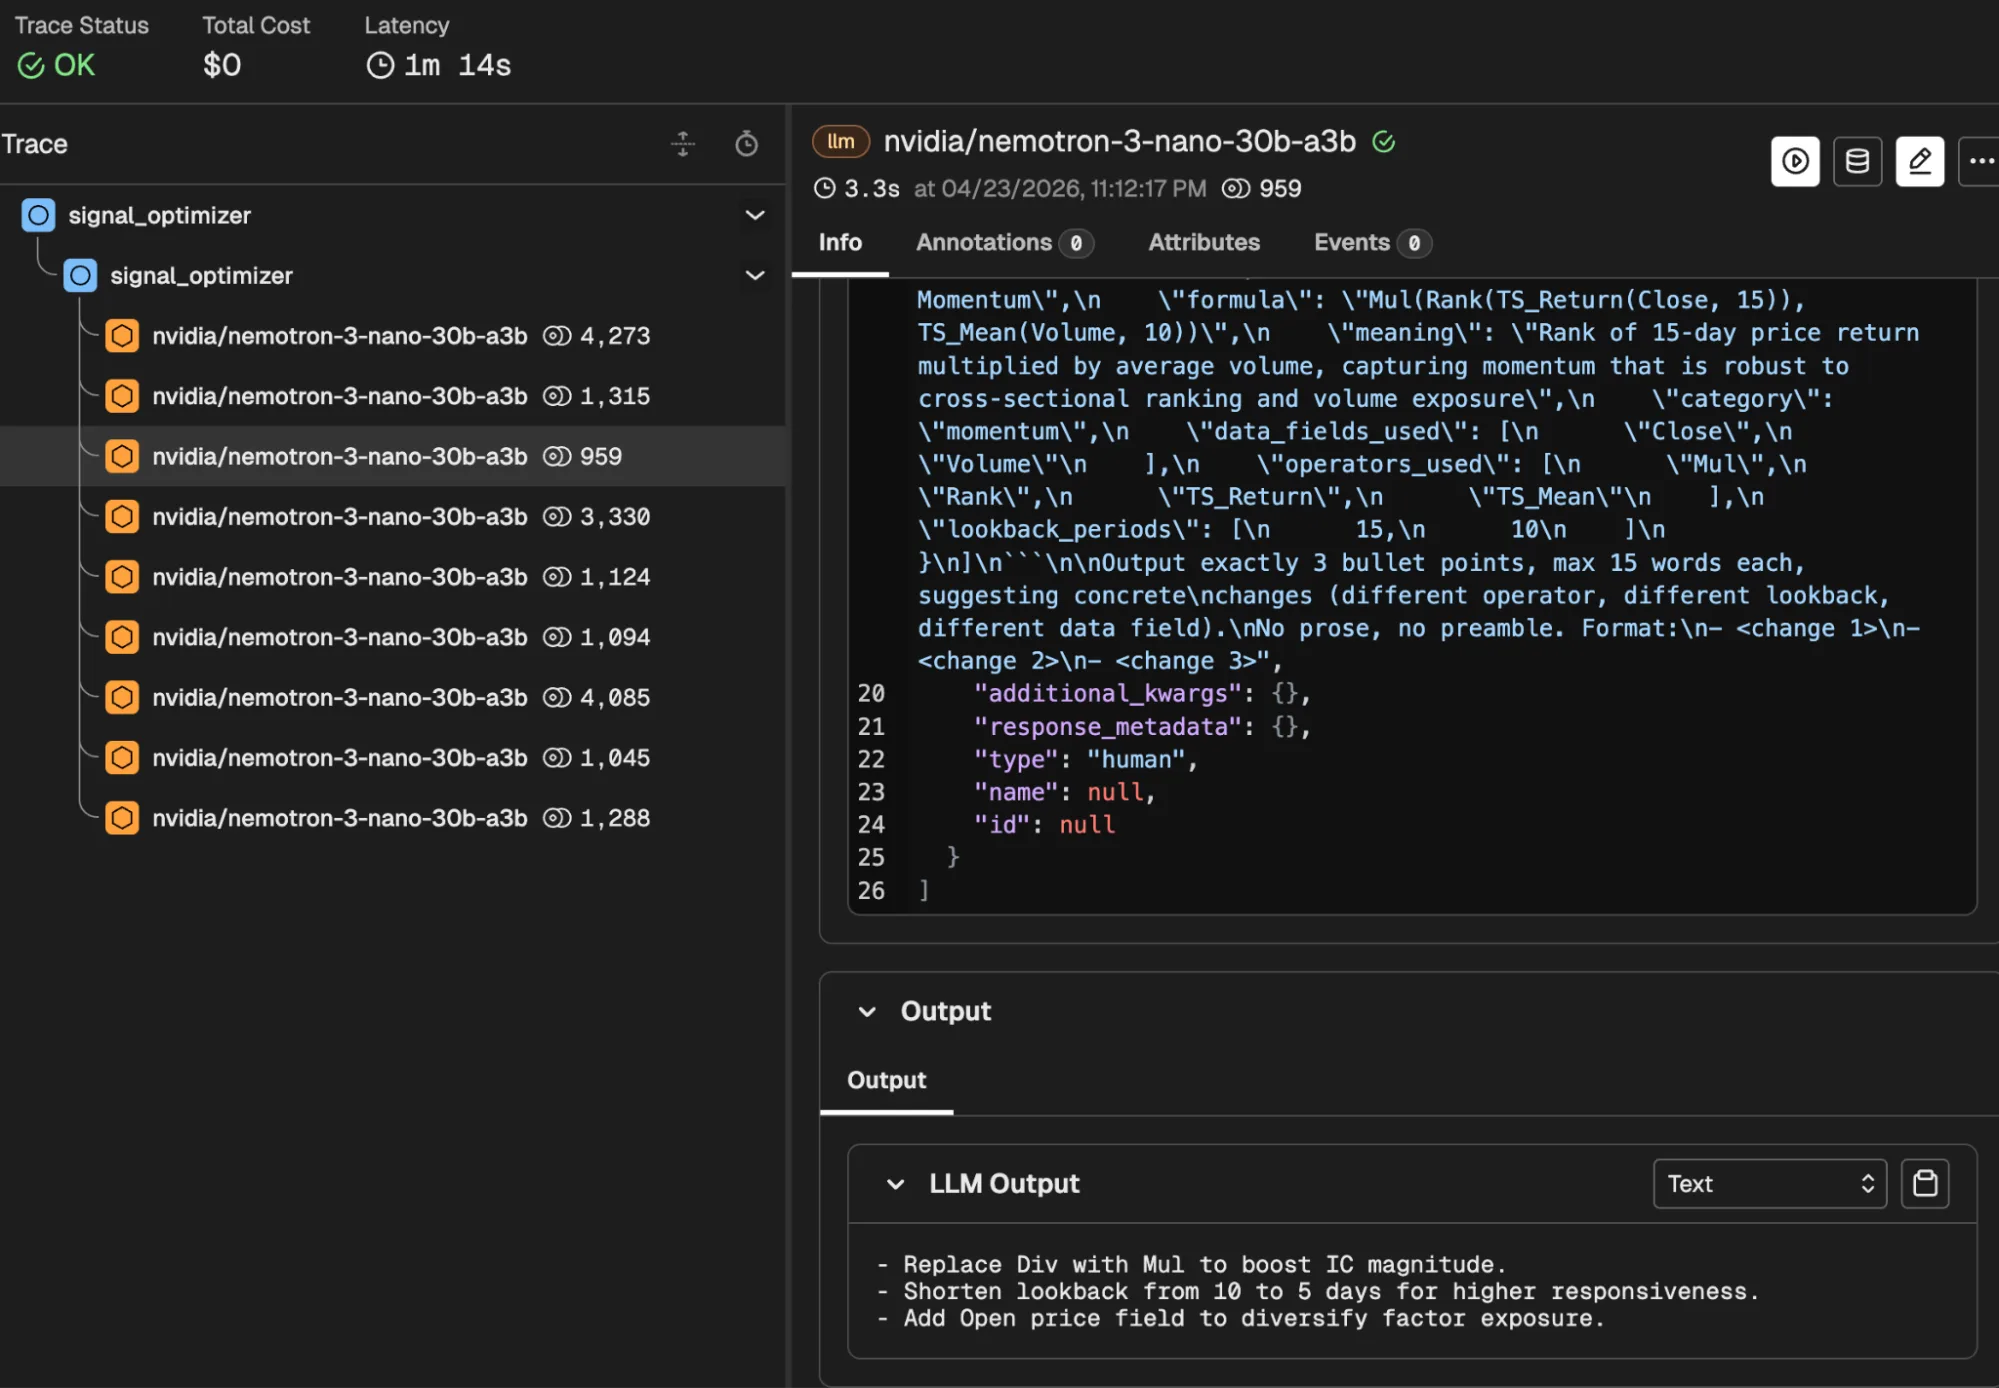The width and height of the screenshot is (1999, 1388).
Task: Click orange LLM icon on the 1,315 token row
Action: (x=122, y=396)
